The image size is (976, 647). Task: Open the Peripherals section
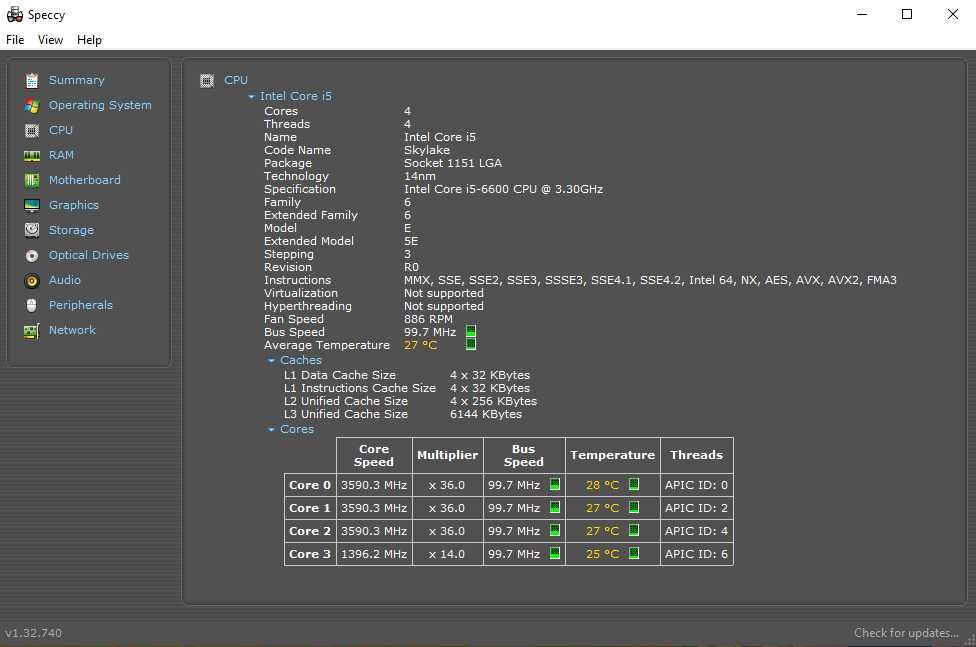(x=81, y=305)
